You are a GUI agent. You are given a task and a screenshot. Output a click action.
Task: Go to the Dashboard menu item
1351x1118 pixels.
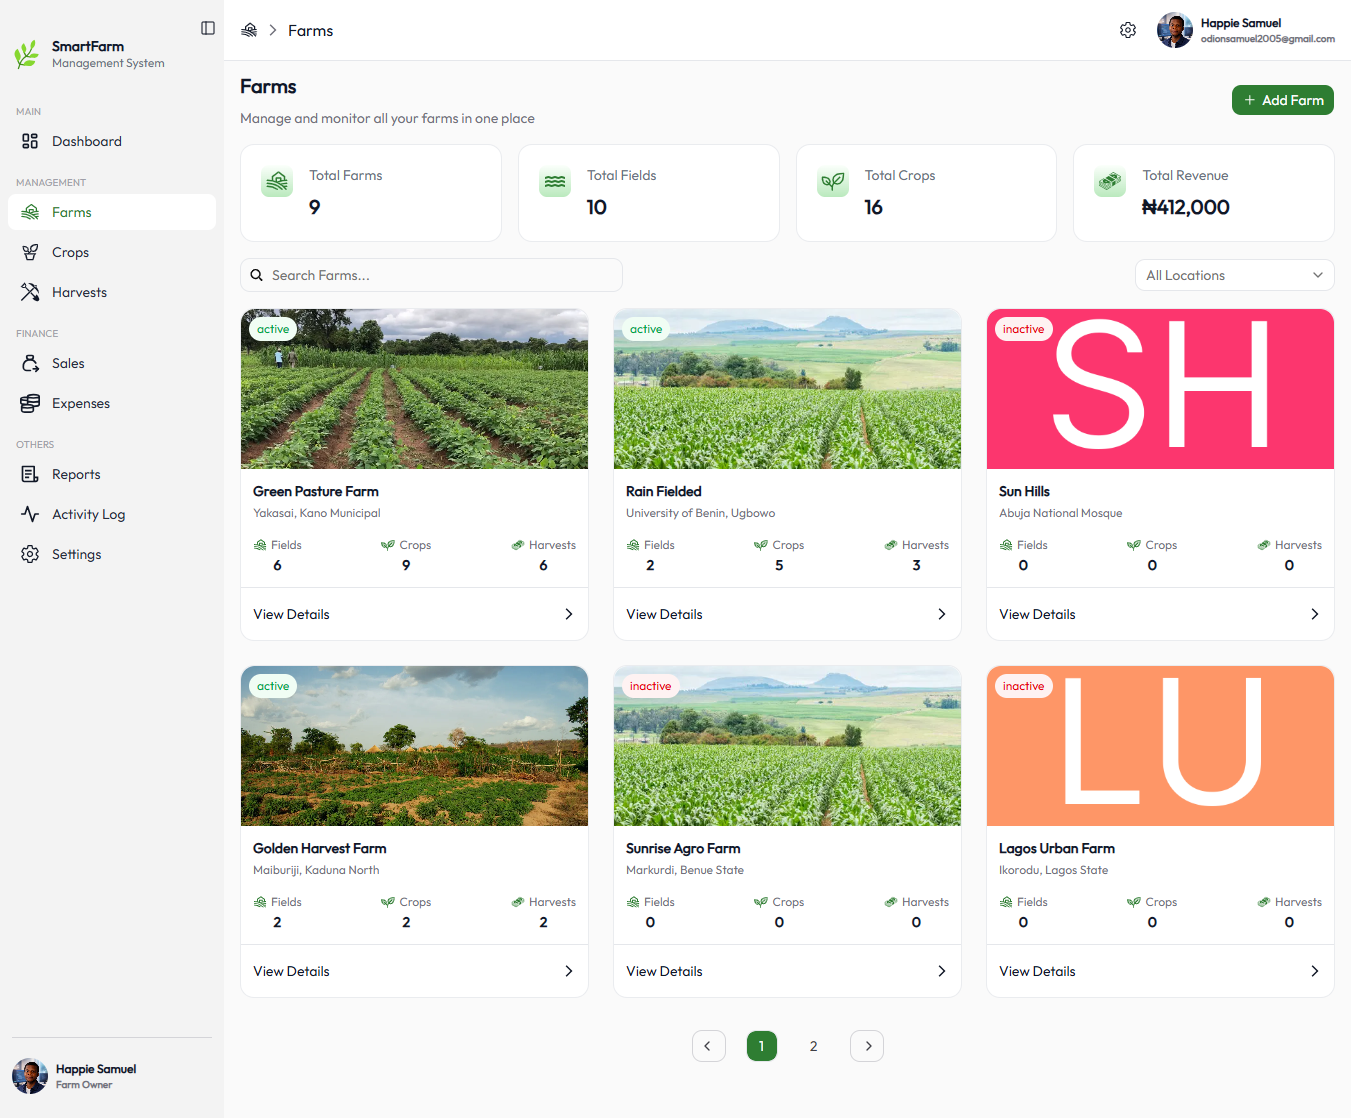coord(112,141)
